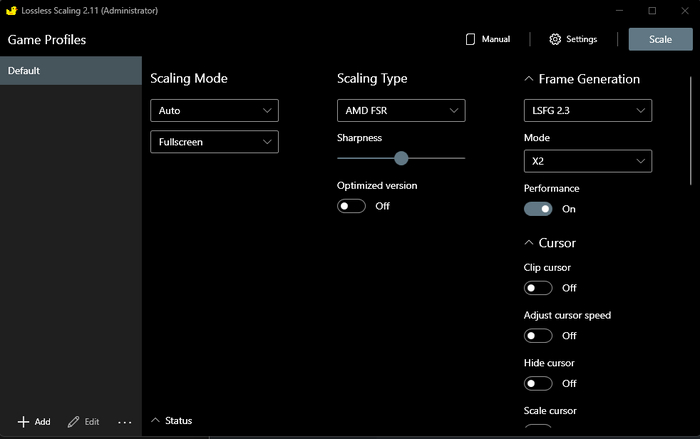Click the Manual book icon
Image resolution: width=700 pixels, height=439 pixels.
click(x=470, y=39)
